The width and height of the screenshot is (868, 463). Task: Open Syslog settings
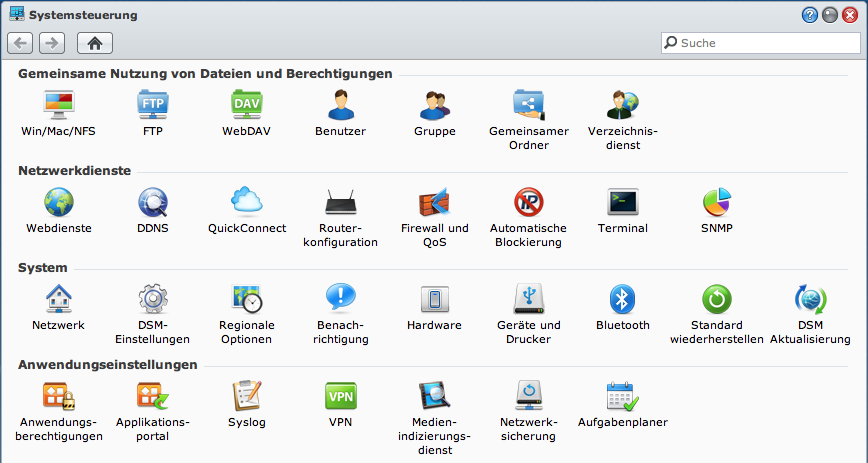[x=247, y=395]
